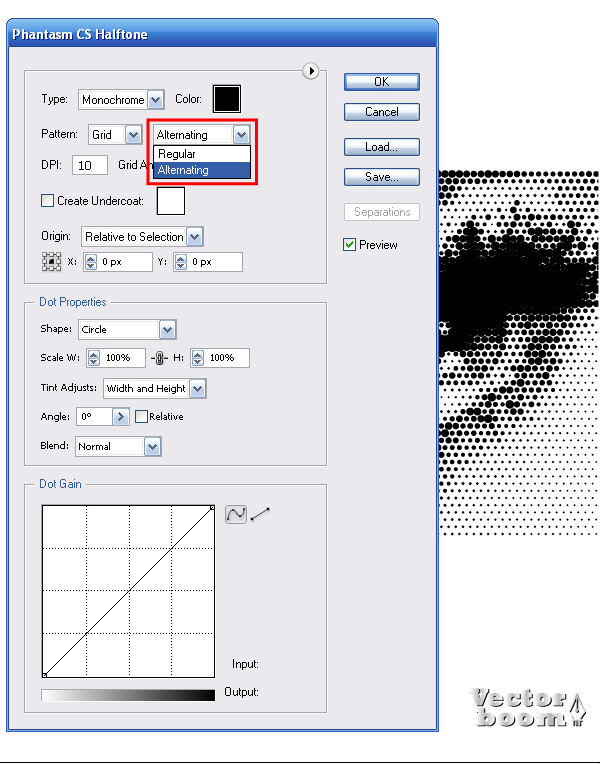The width and height of the screenshot is (600, 764).
Task: Click the Scale H spinner arrows
Action: point(198,358)
